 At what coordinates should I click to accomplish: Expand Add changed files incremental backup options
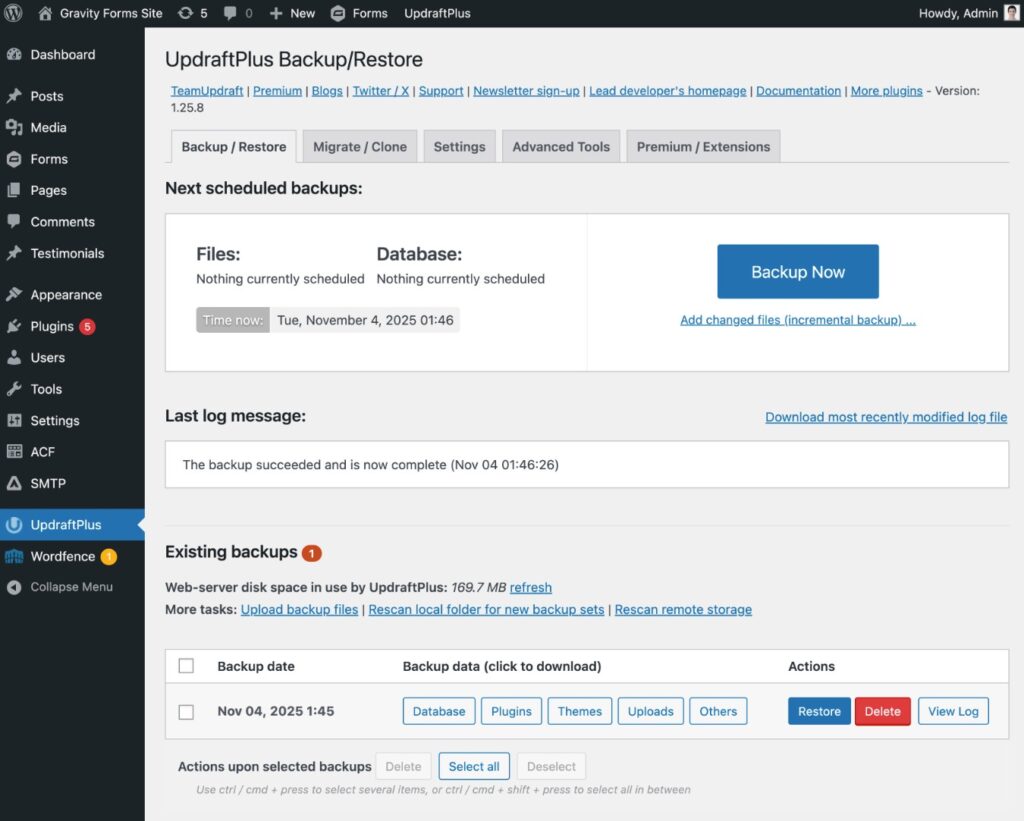(797, 319)
